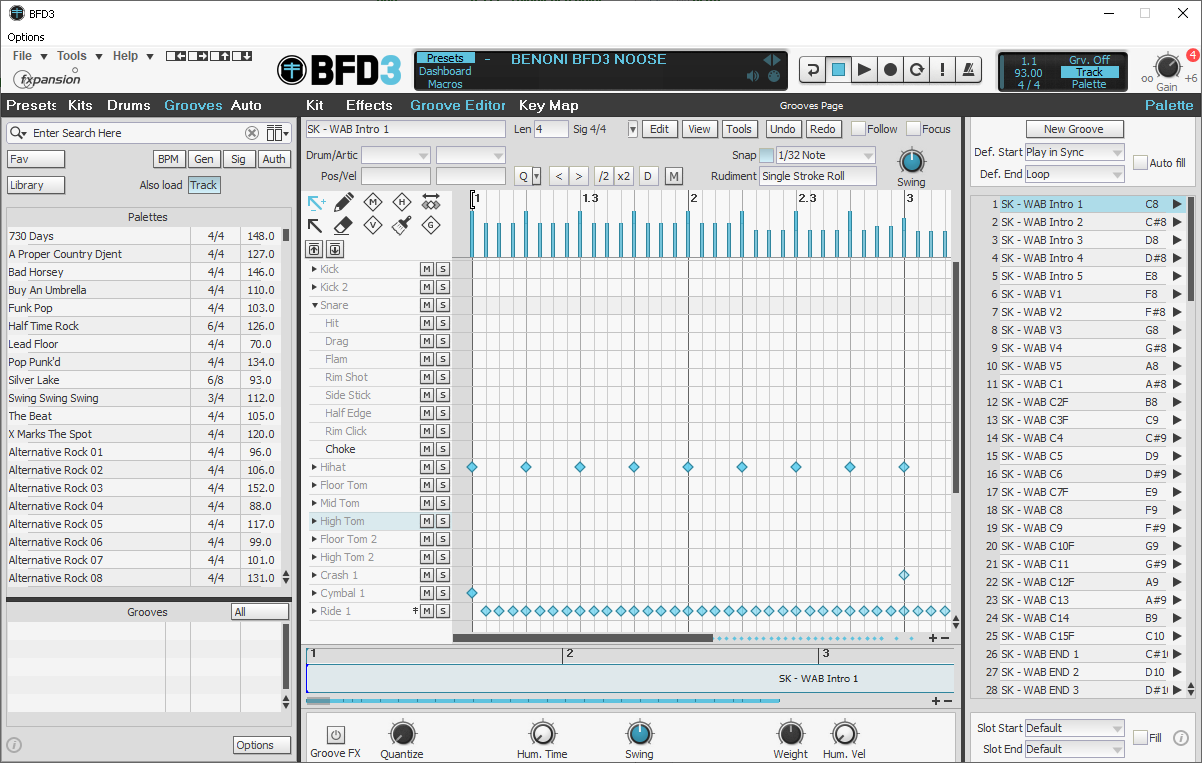Switch to the Kits tab
The image size is (1202, 763).
80,105
